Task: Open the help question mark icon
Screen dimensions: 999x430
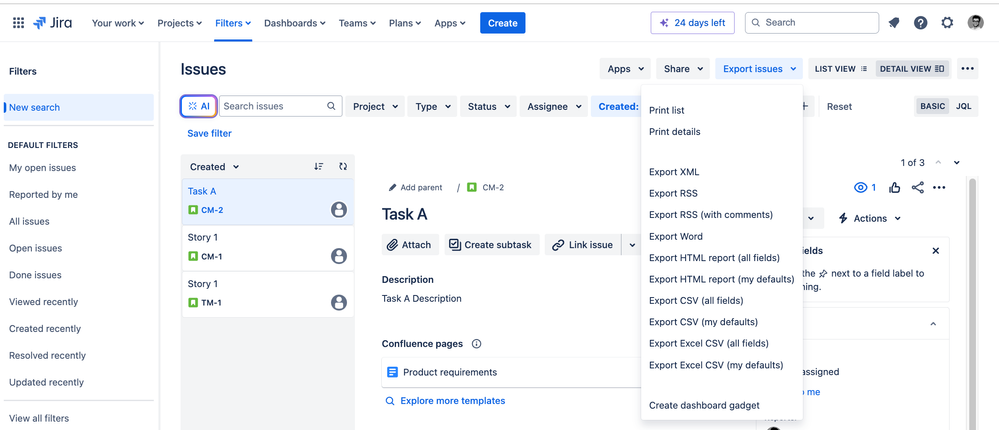Action: 921,23
